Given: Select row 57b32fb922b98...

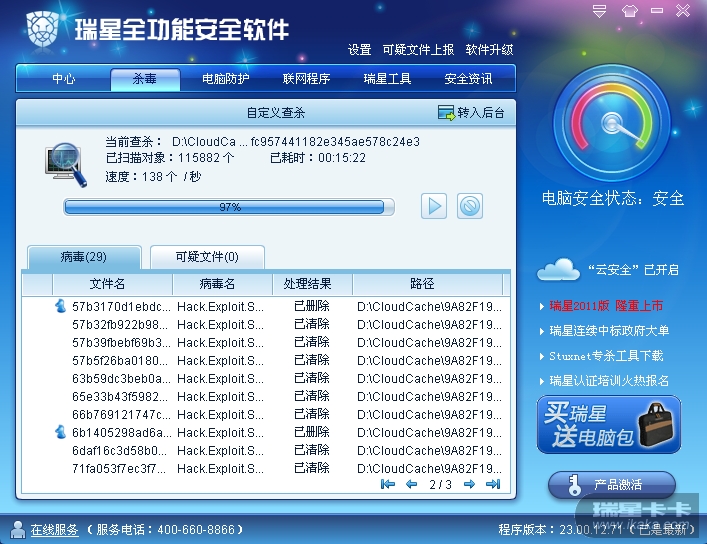Looking at the screenshot, I should tap(266, 324).
